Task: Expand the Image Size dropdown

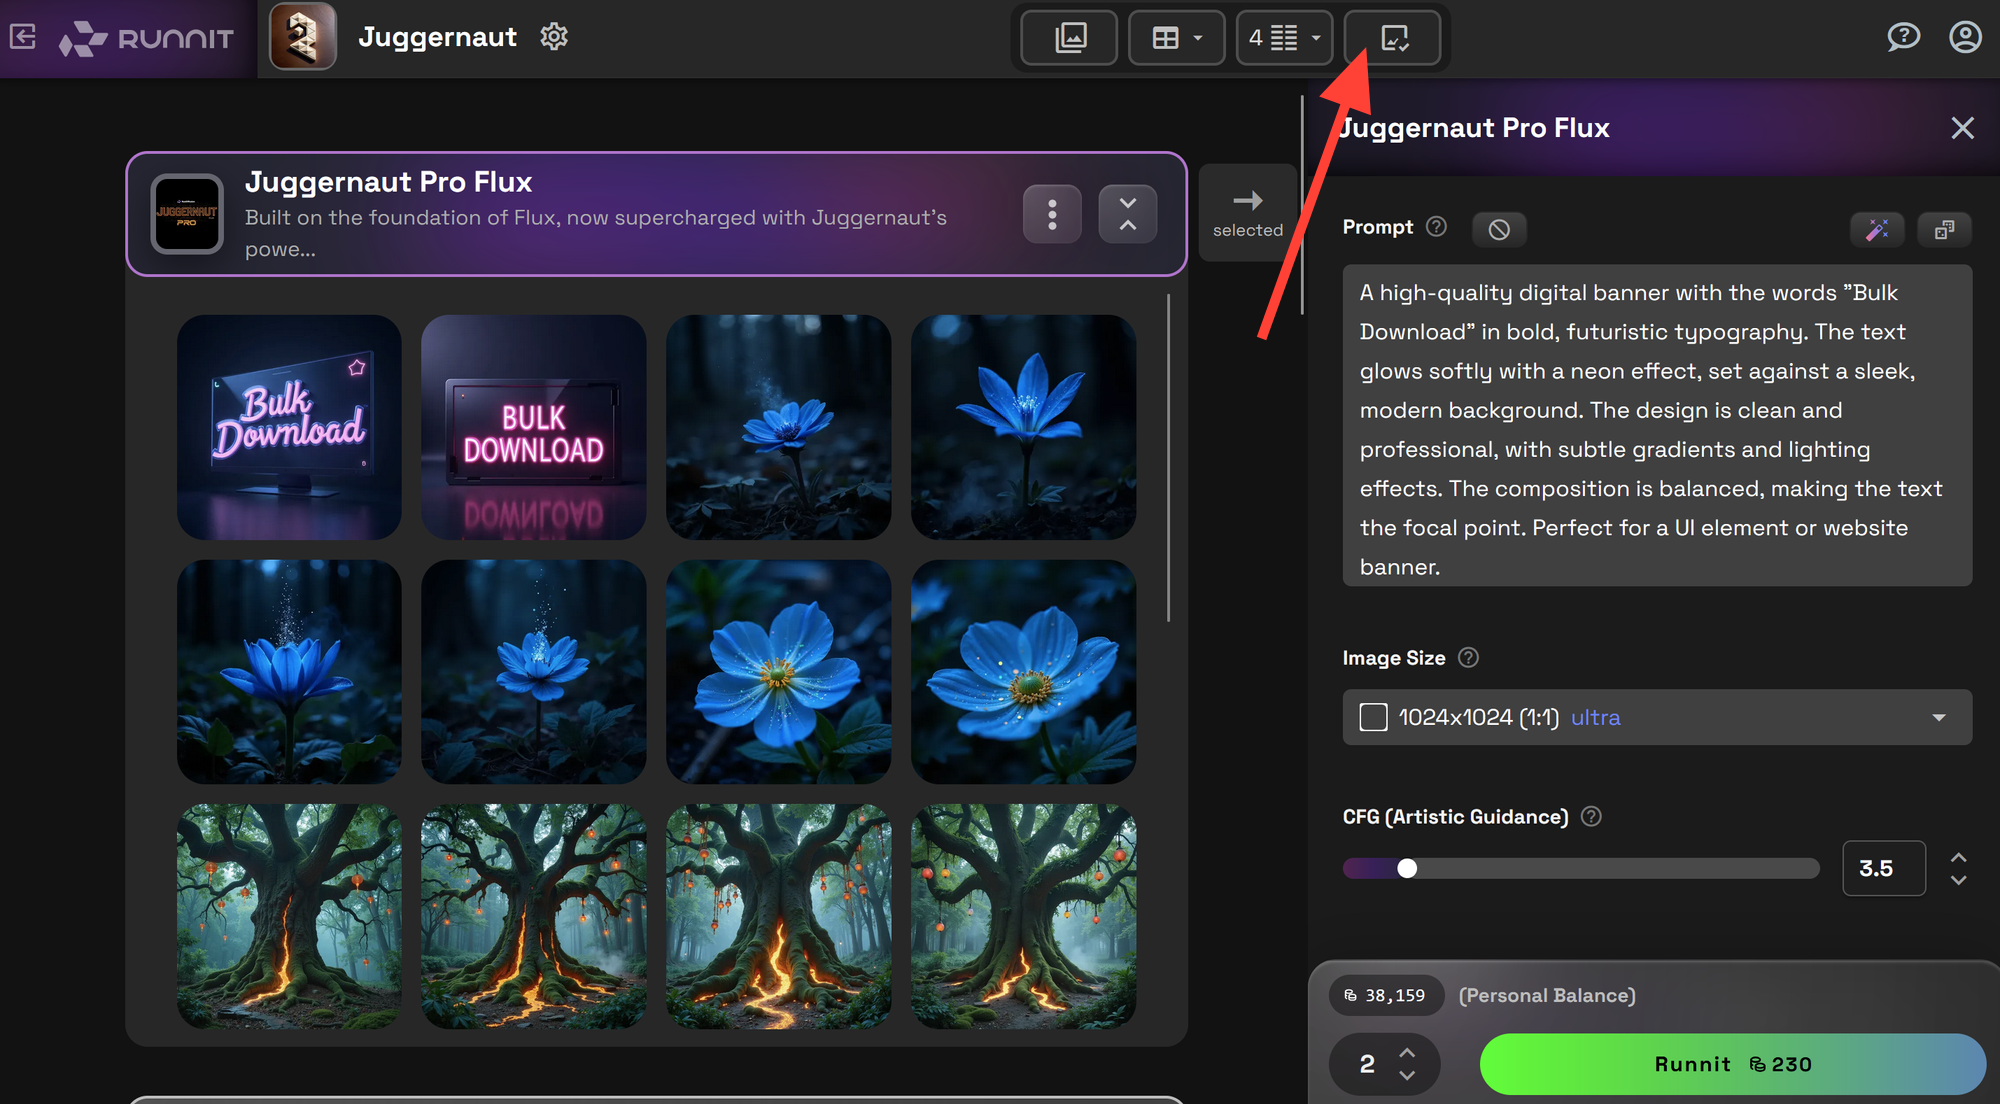Action: pos(1938,717)
